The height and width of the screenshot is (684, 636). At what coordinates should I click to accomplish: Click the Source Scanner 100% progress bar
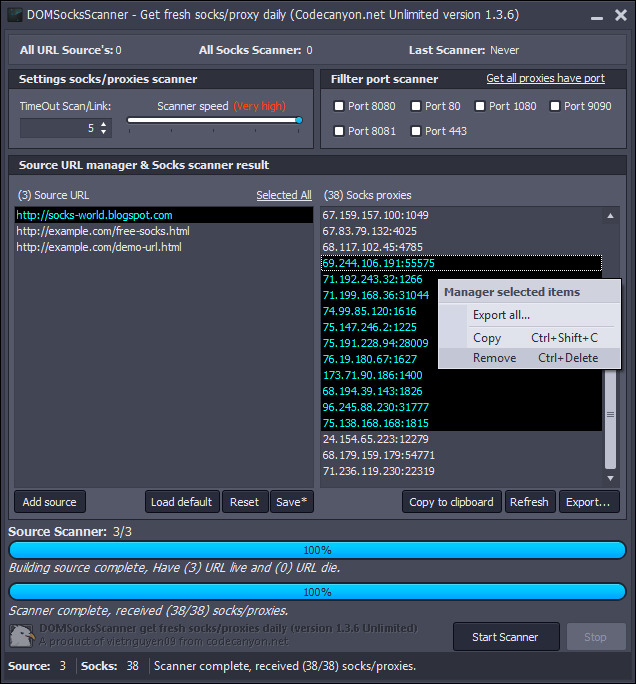click(x=318, y=550)
